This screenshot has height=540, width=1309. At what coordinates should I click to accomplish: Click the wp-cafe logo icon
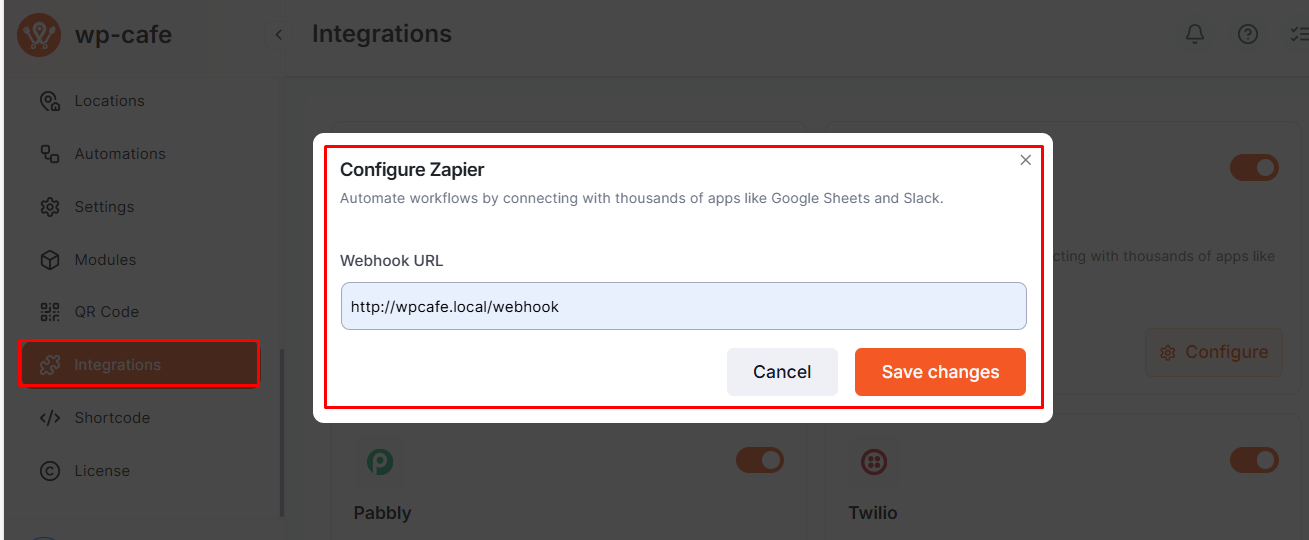pos(39,35)
